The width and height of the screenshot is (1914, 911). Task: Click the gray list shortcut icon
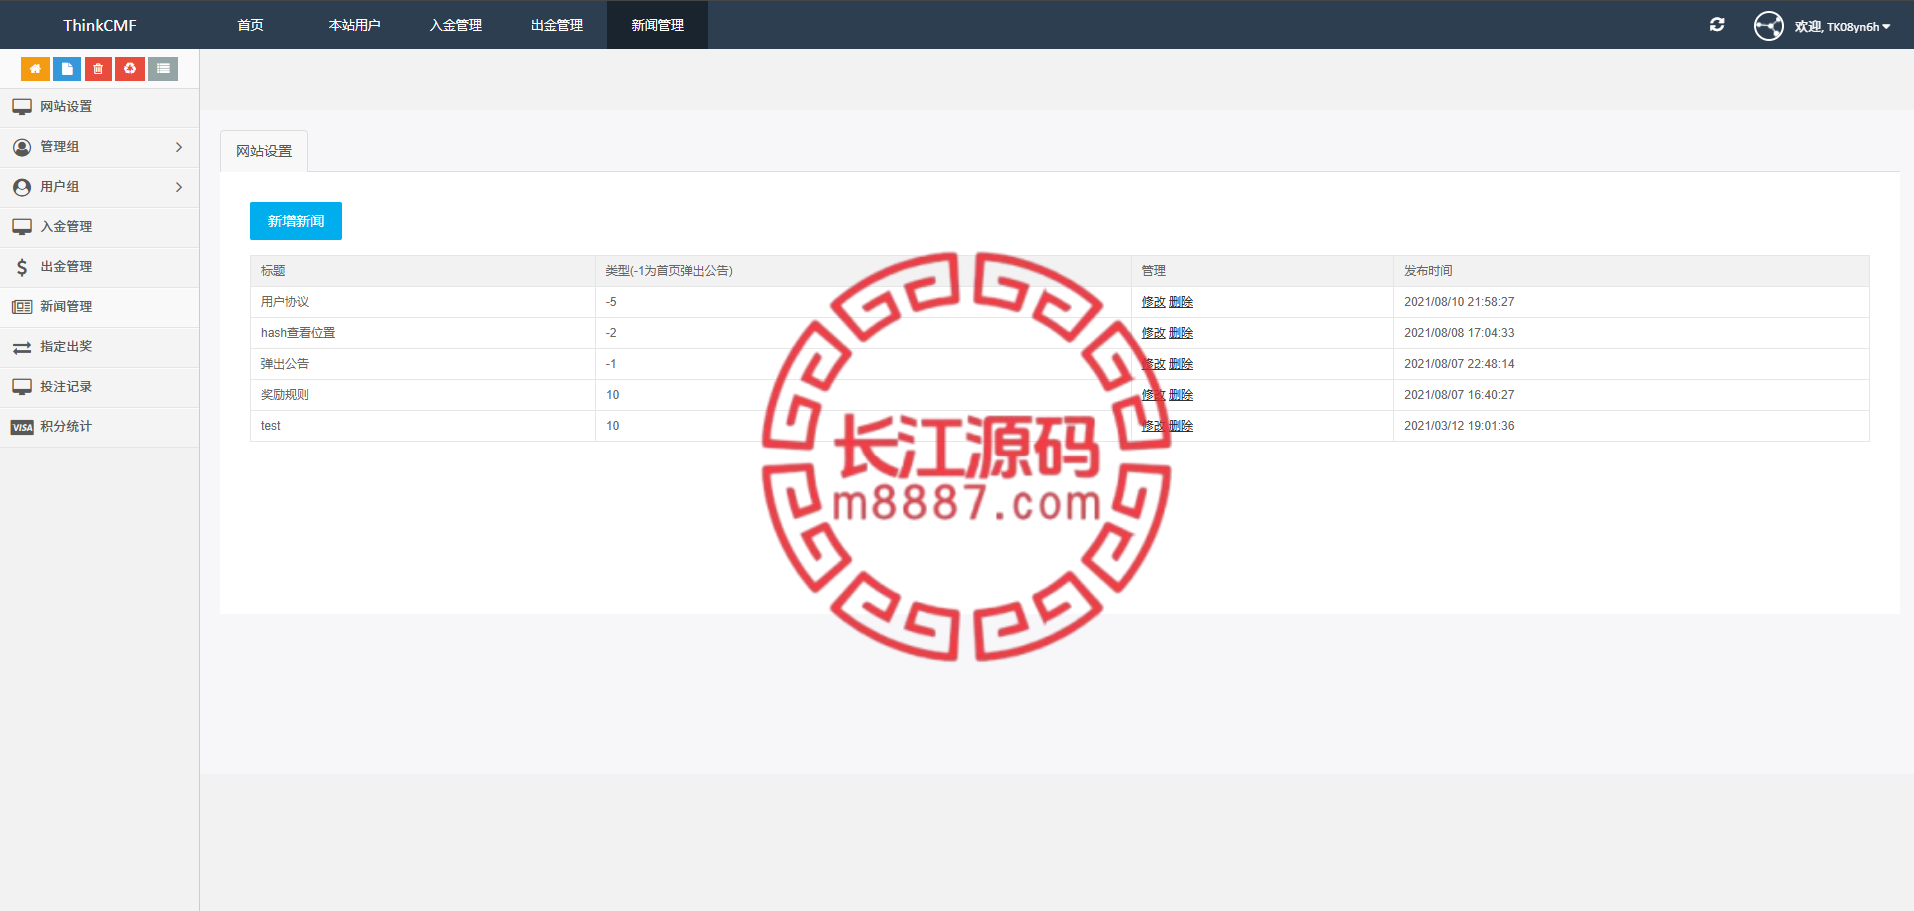(x=163, y=69)
